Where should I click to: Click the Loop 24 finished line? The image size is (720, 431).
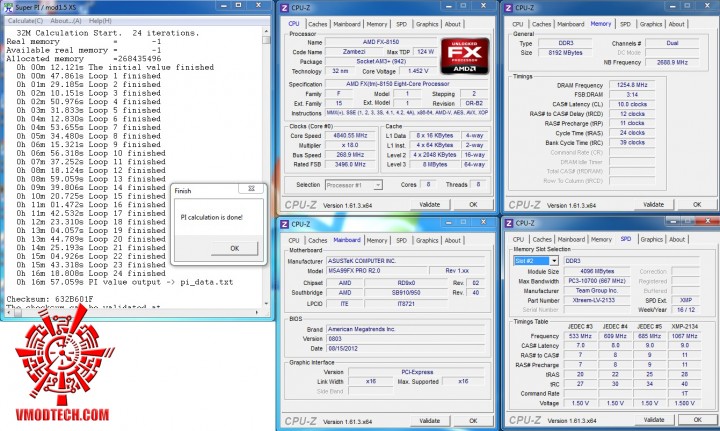tap(90, 274)
